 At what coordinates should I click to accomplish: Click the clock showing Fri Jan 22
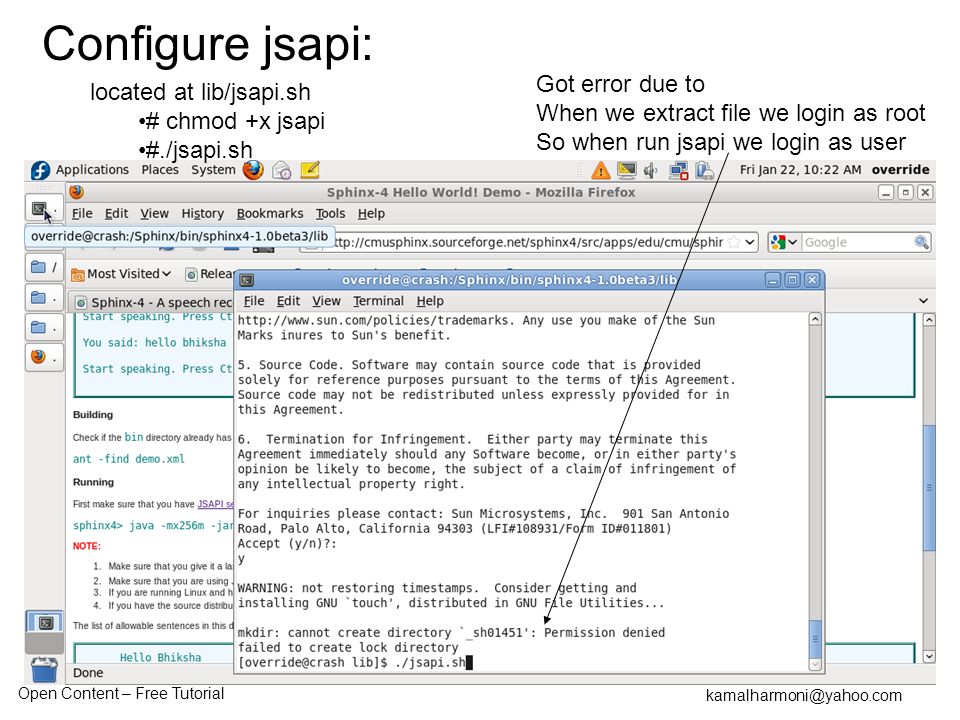click(x=800, y=170)
